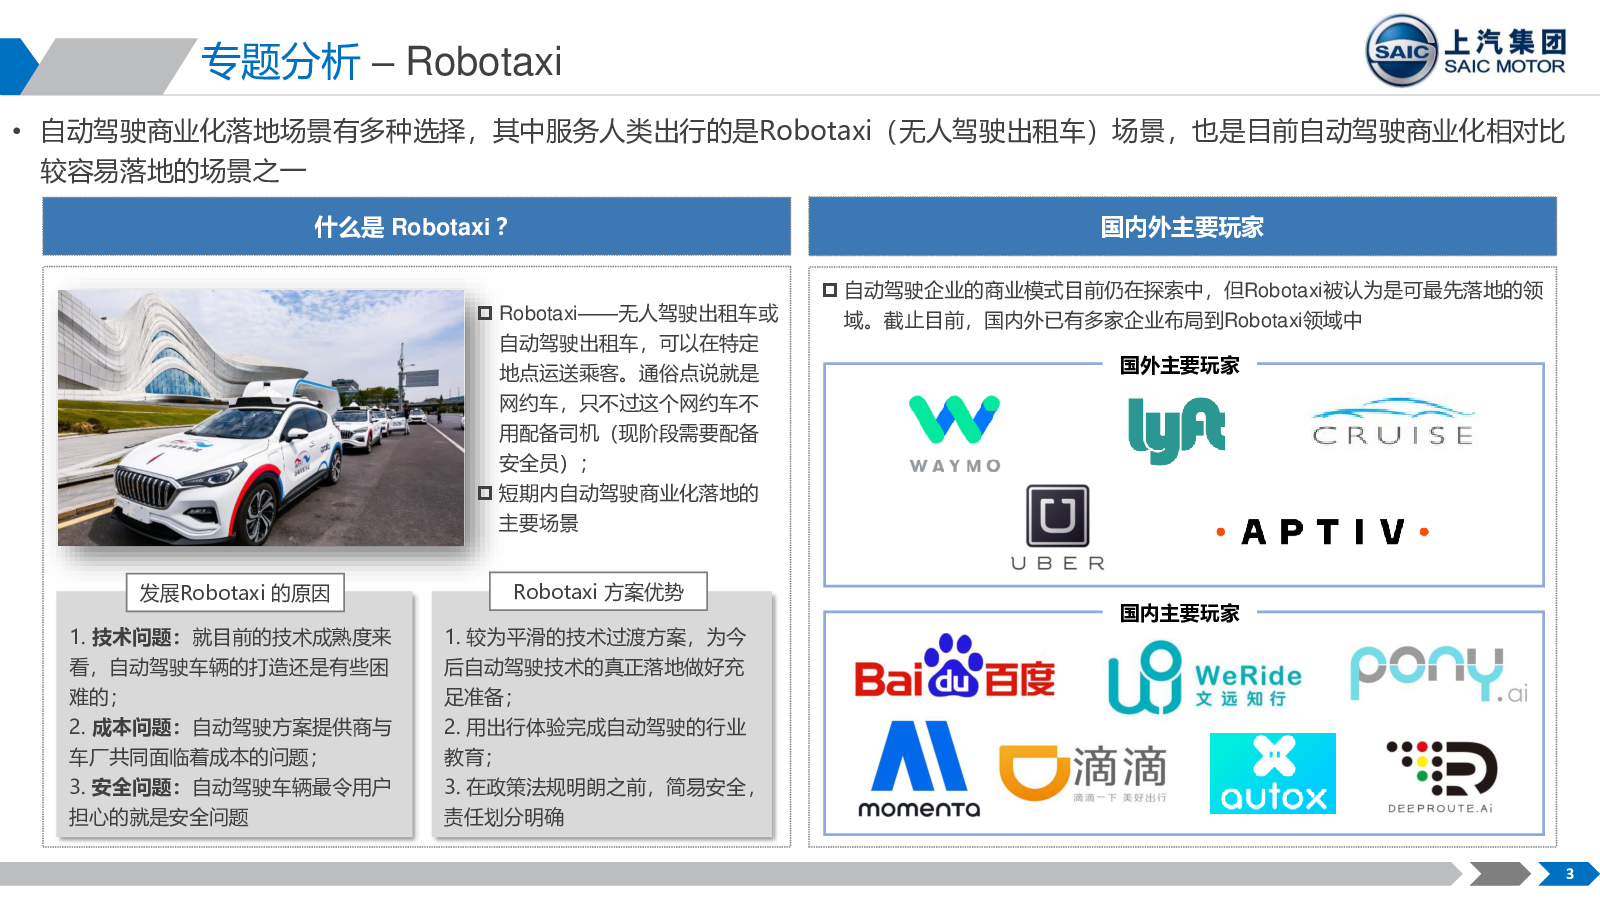Viewport: 1600px width, 900px height.
Task: Click the square bullet before 'Robotaxi——无人驾驶出租车'
Action: pos(485,313)
